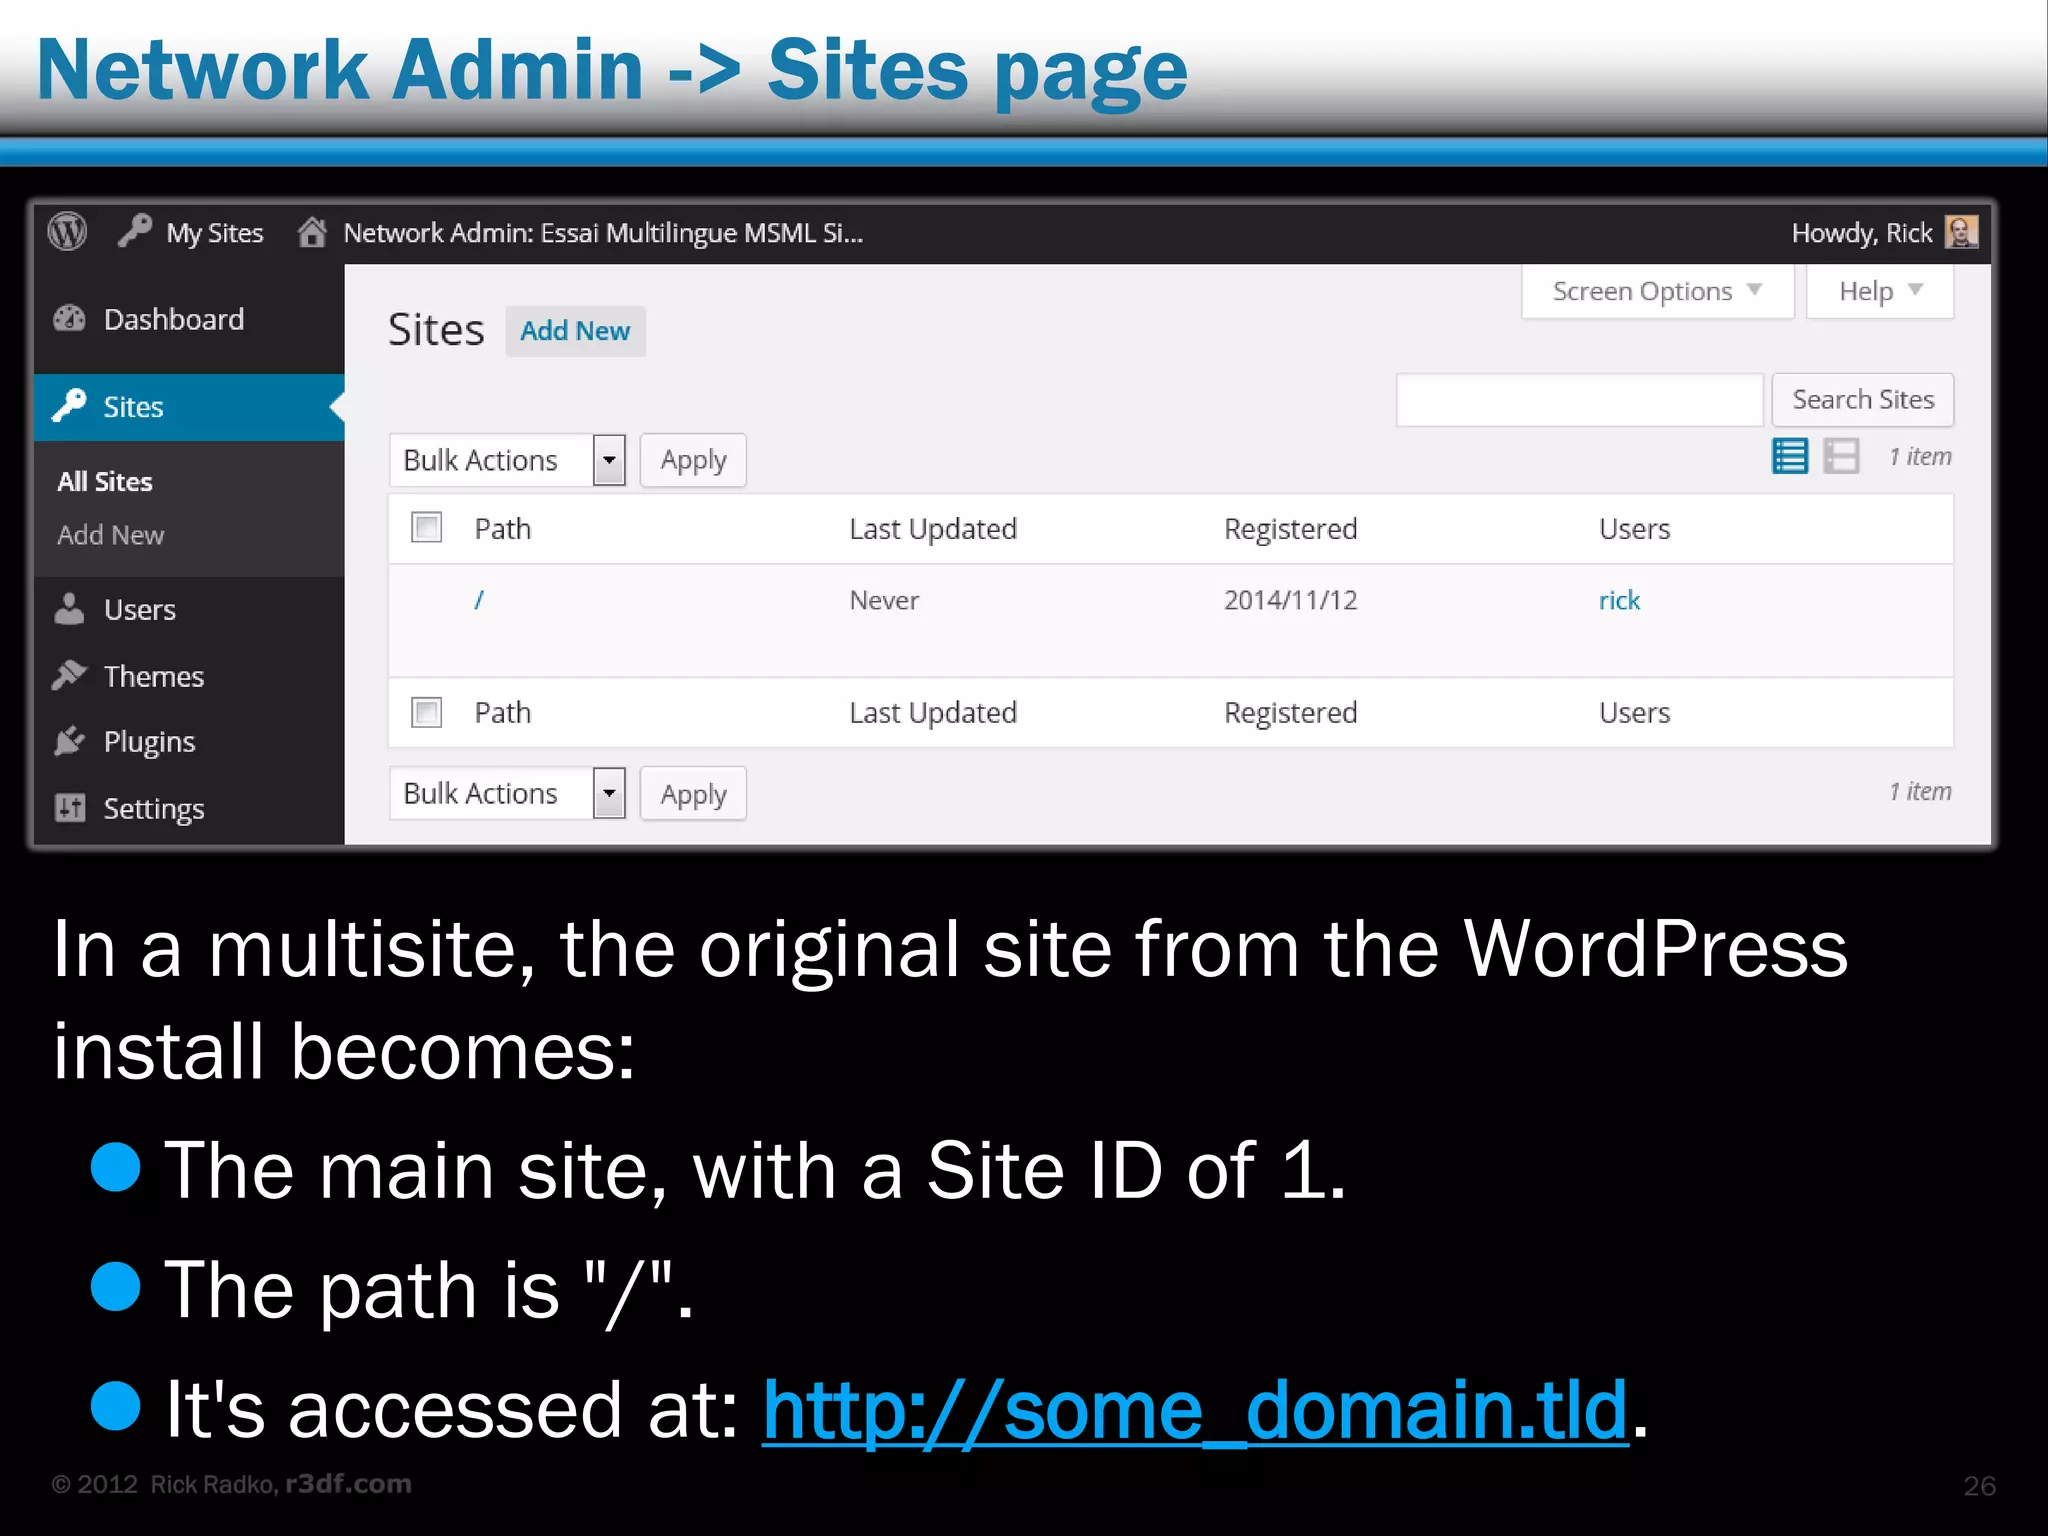Image resolution: width=2048 pixels, height=1536 pixels.
Task: Expand the Help tab
Action: tap(1880, 291)
